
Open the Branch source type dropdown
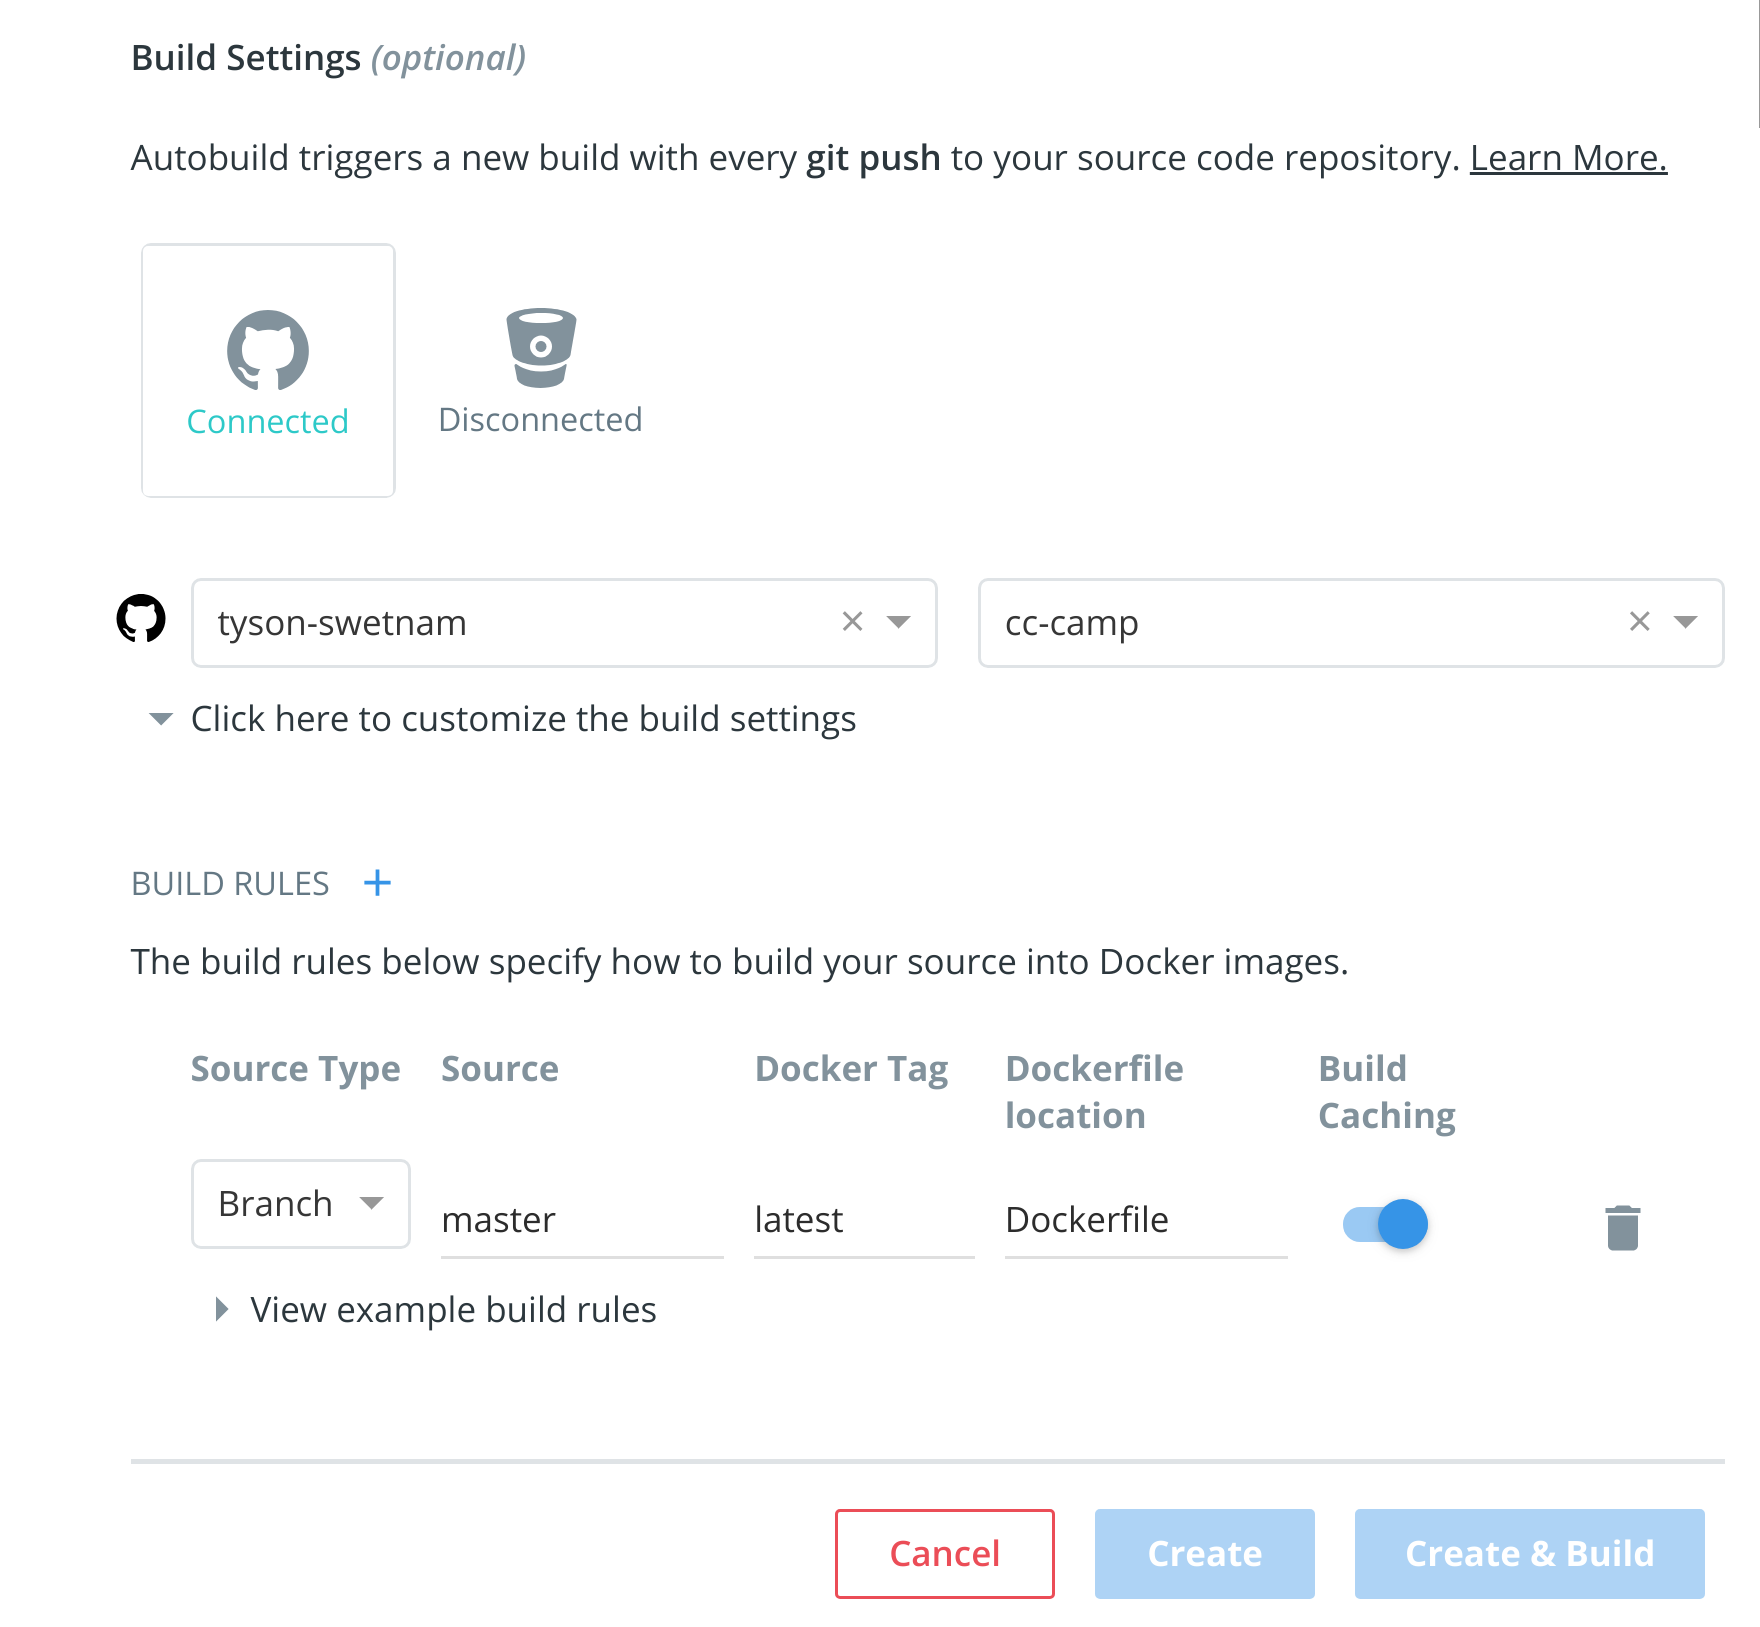[x=301, y=1204]
